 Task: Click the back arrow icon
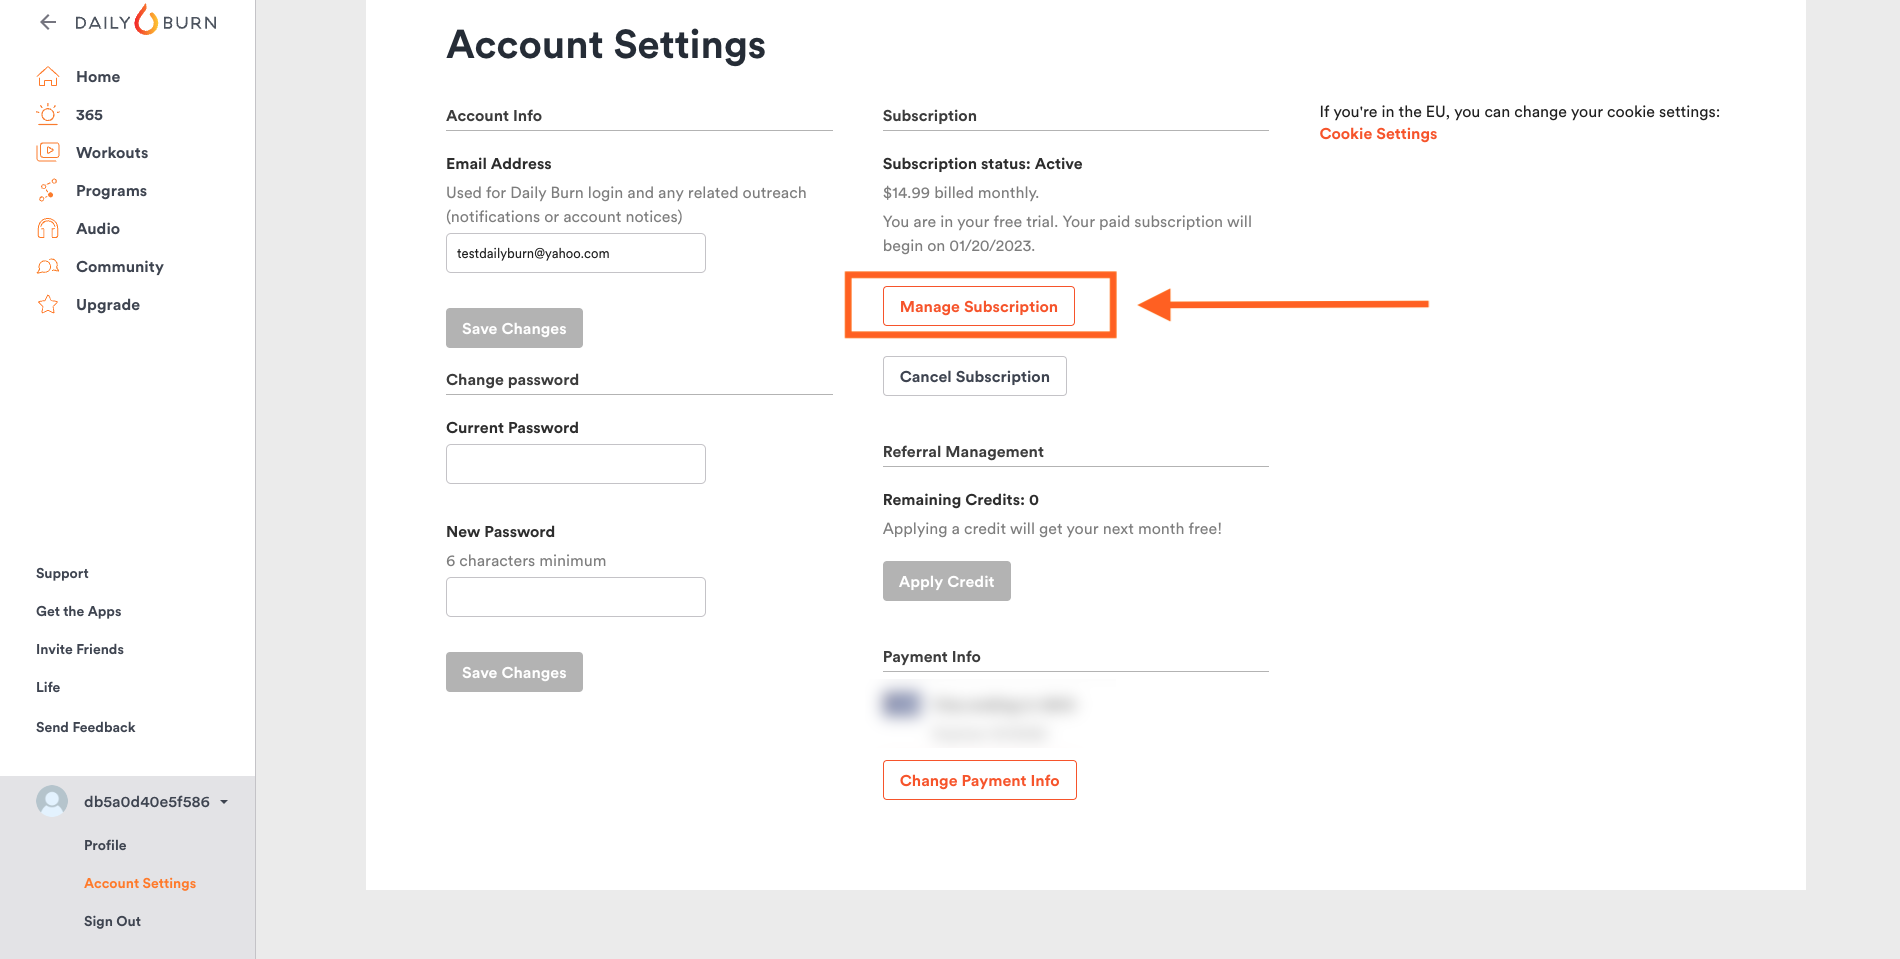tap(48, 22)
